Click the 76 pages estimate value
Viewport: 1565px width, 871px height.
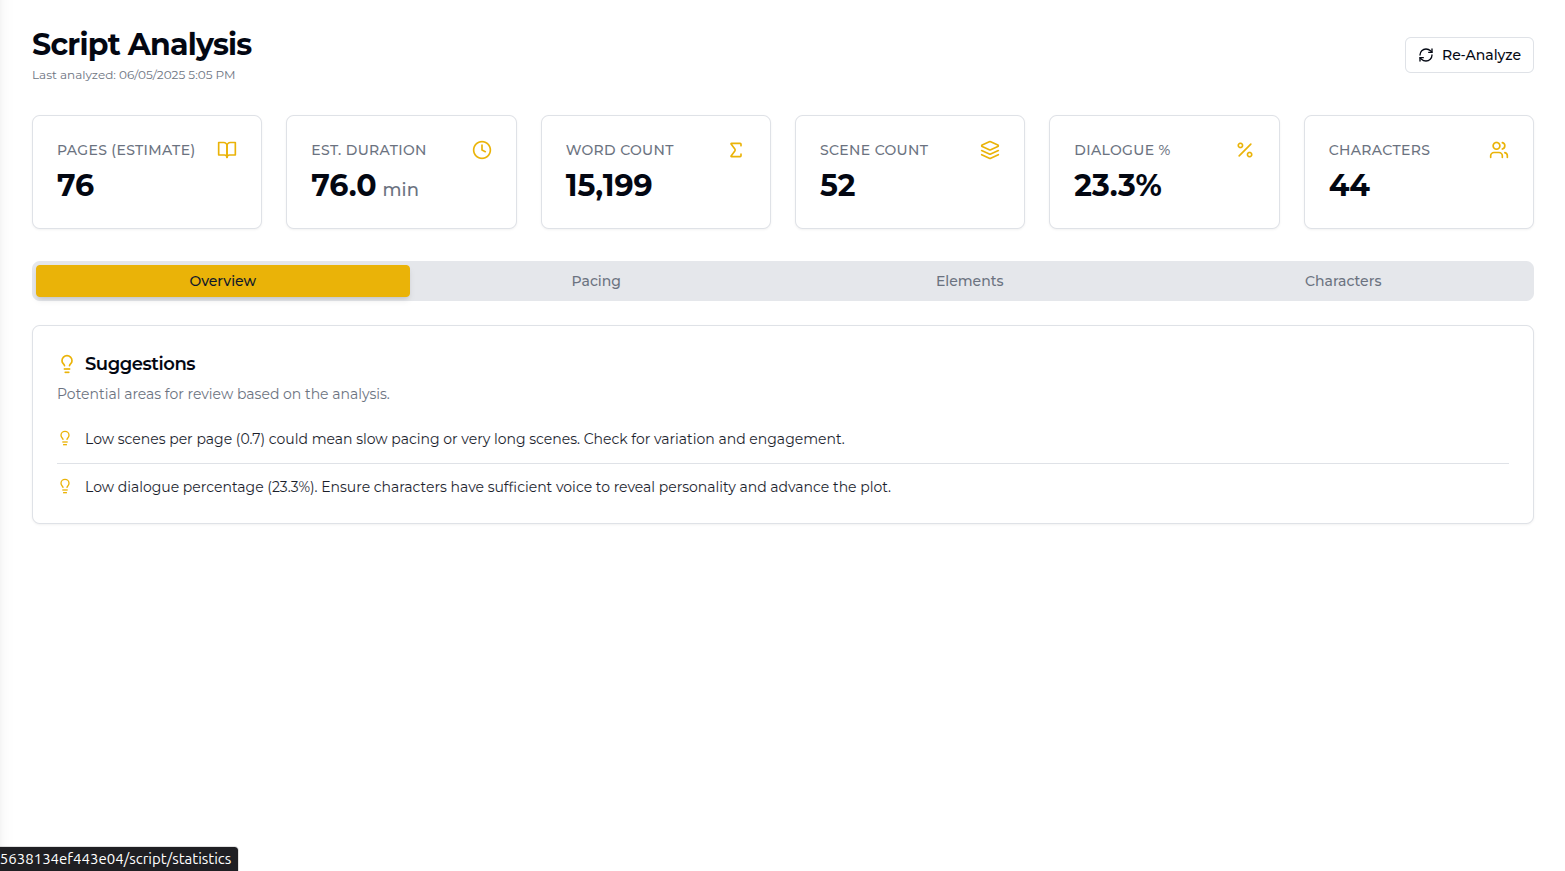[x=76, y=185]
